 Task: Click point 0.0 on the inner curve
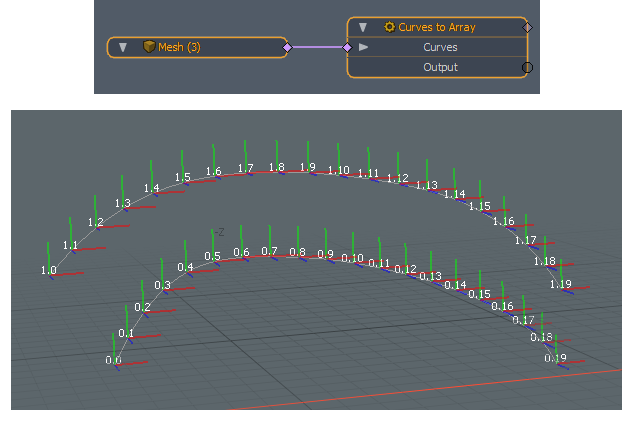[x=114, y=361]
